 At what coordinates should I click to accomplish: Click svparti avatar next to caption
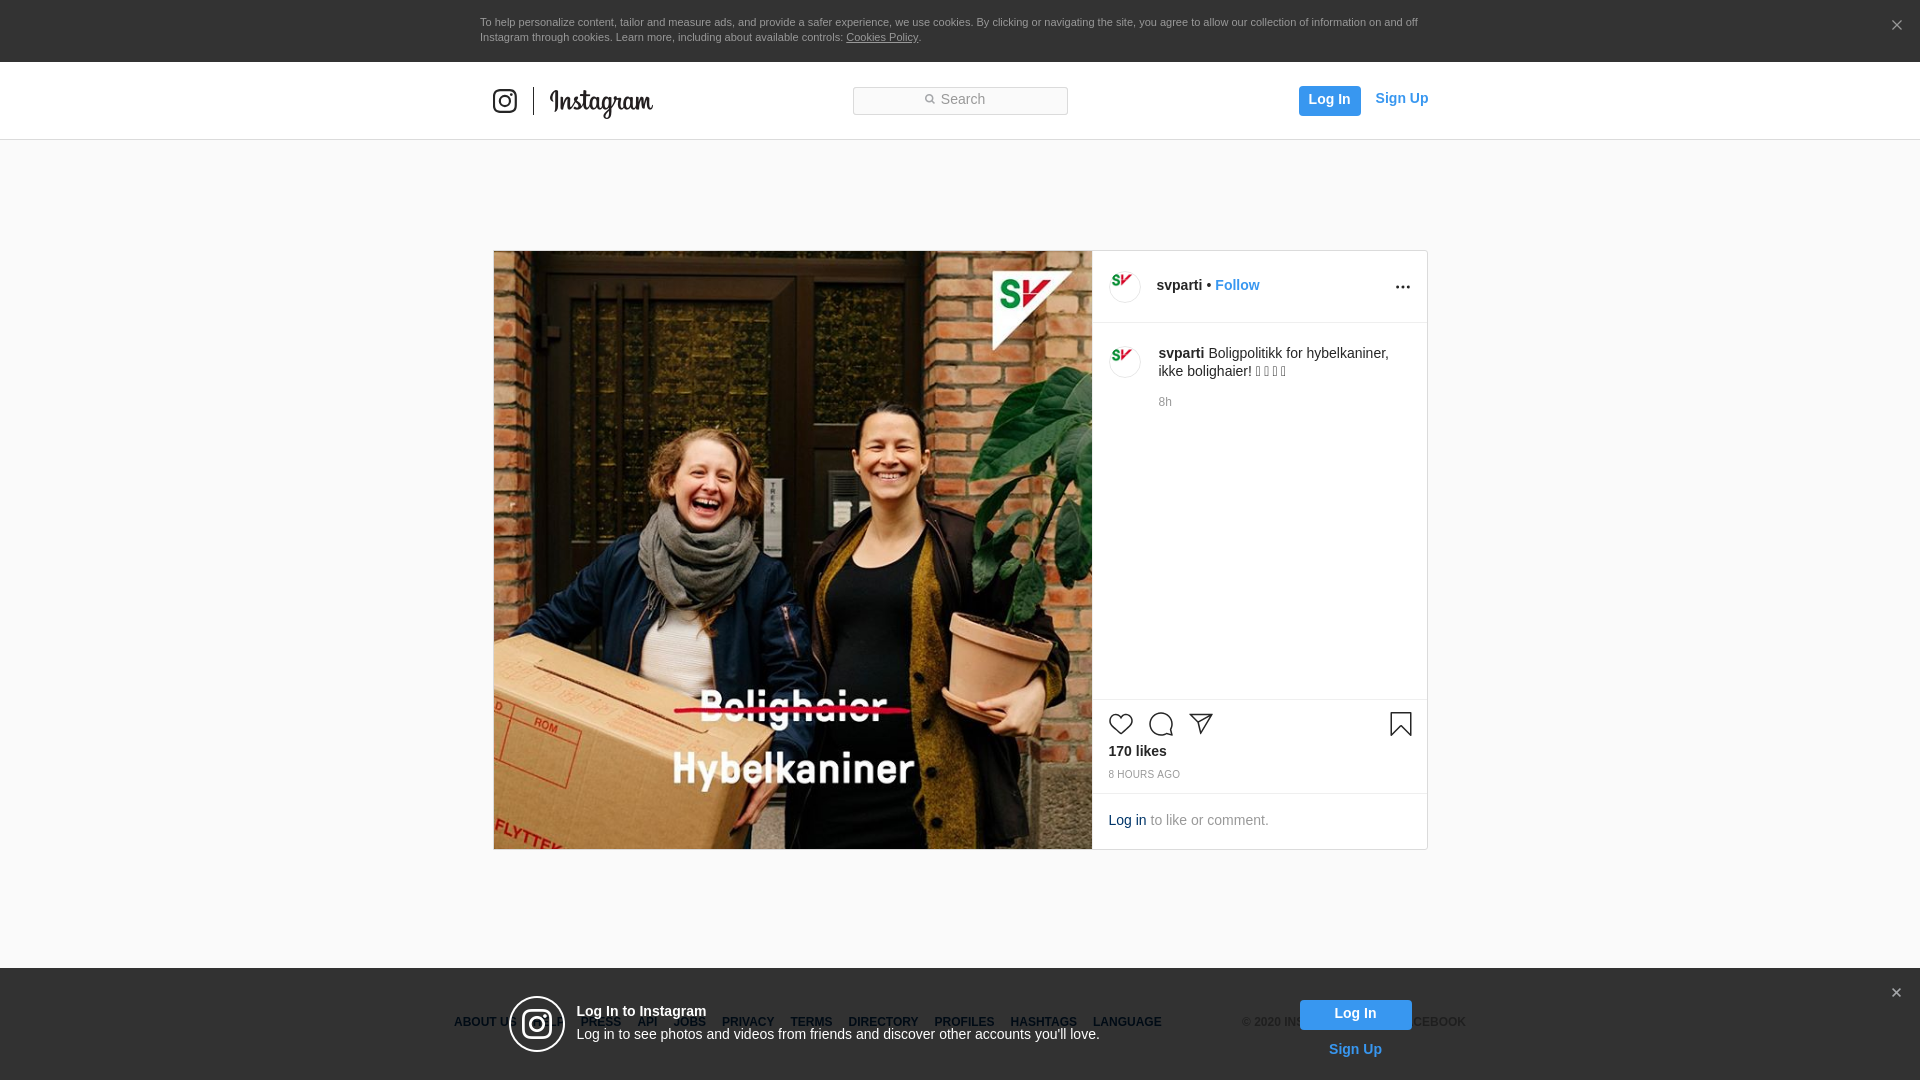tap(1125, 361)
